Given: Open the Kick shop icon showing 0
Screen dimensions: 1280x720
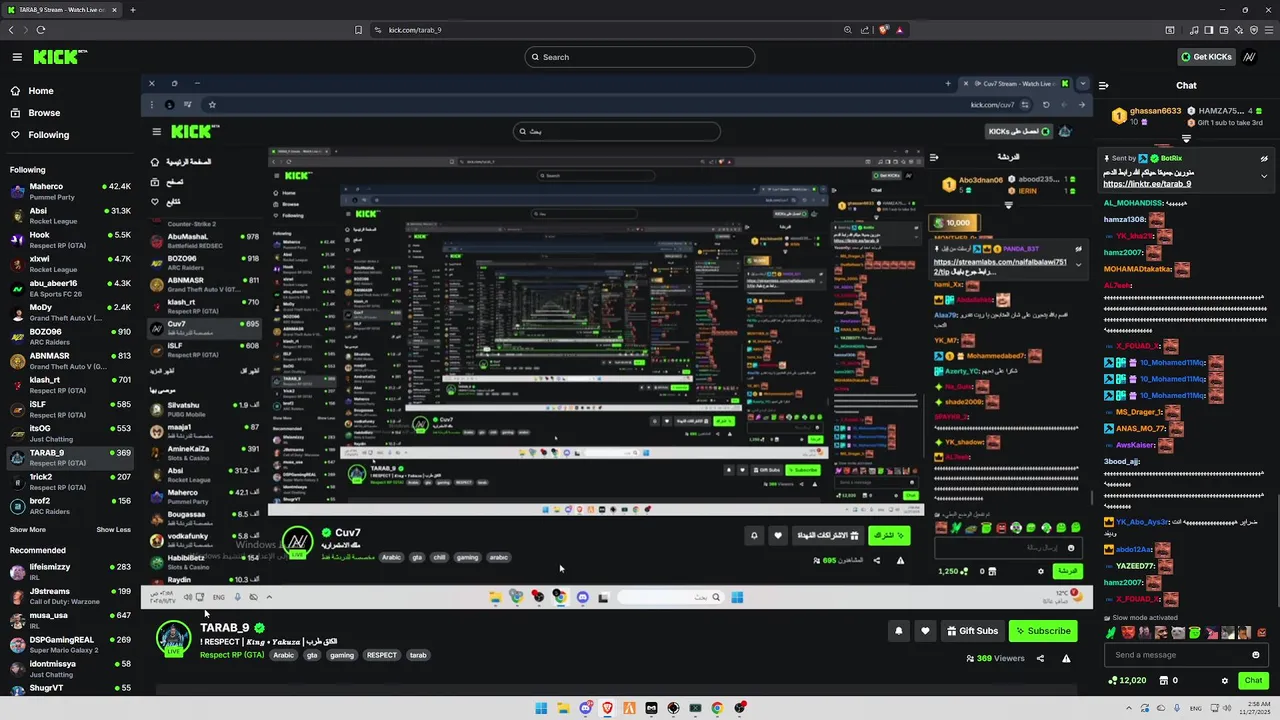Looking at the screenshot, I should 1169,680.
